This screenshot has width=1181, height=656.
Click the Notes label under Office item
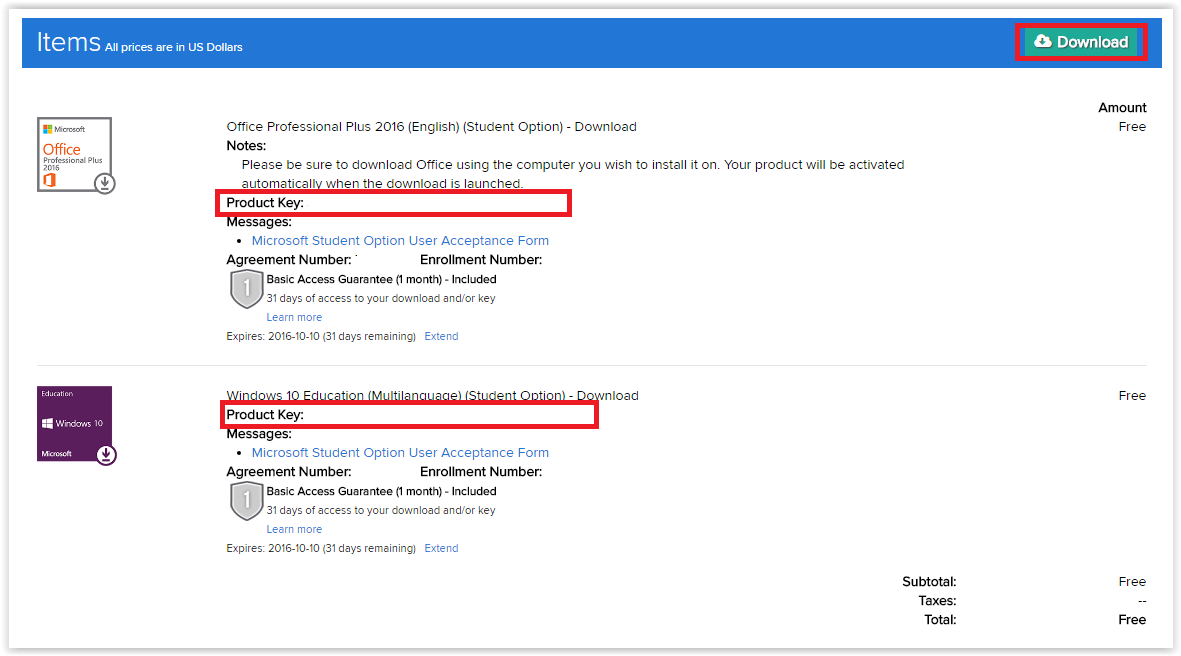(x=246, y=146)
